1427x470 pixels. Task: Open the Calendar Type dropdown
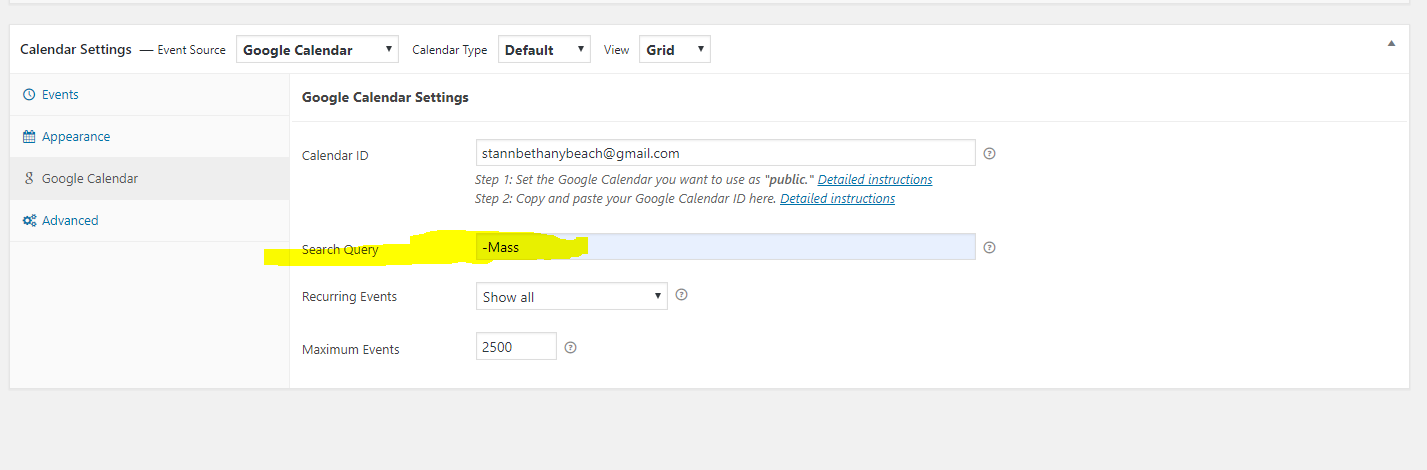(545, 50)
